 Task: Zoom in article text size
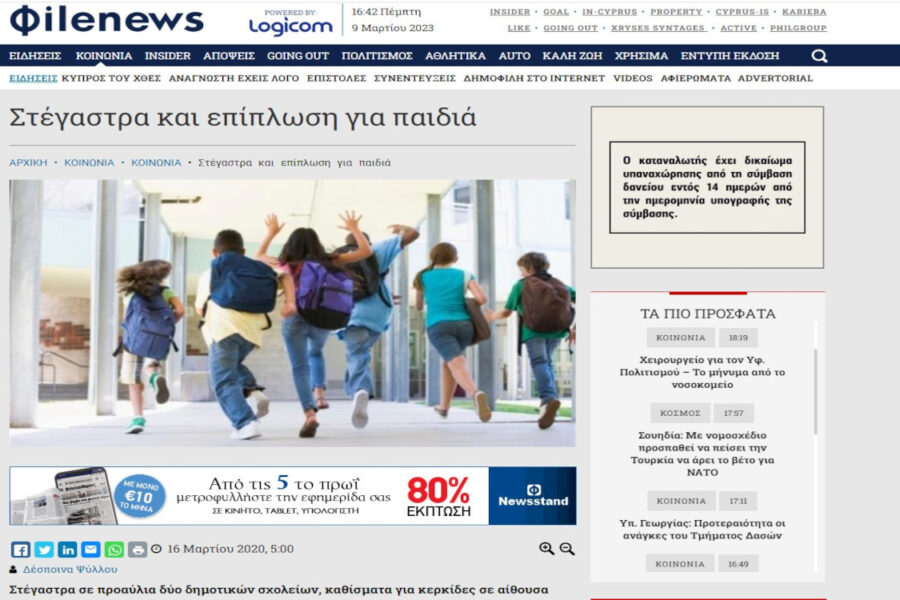pos(546,548)
